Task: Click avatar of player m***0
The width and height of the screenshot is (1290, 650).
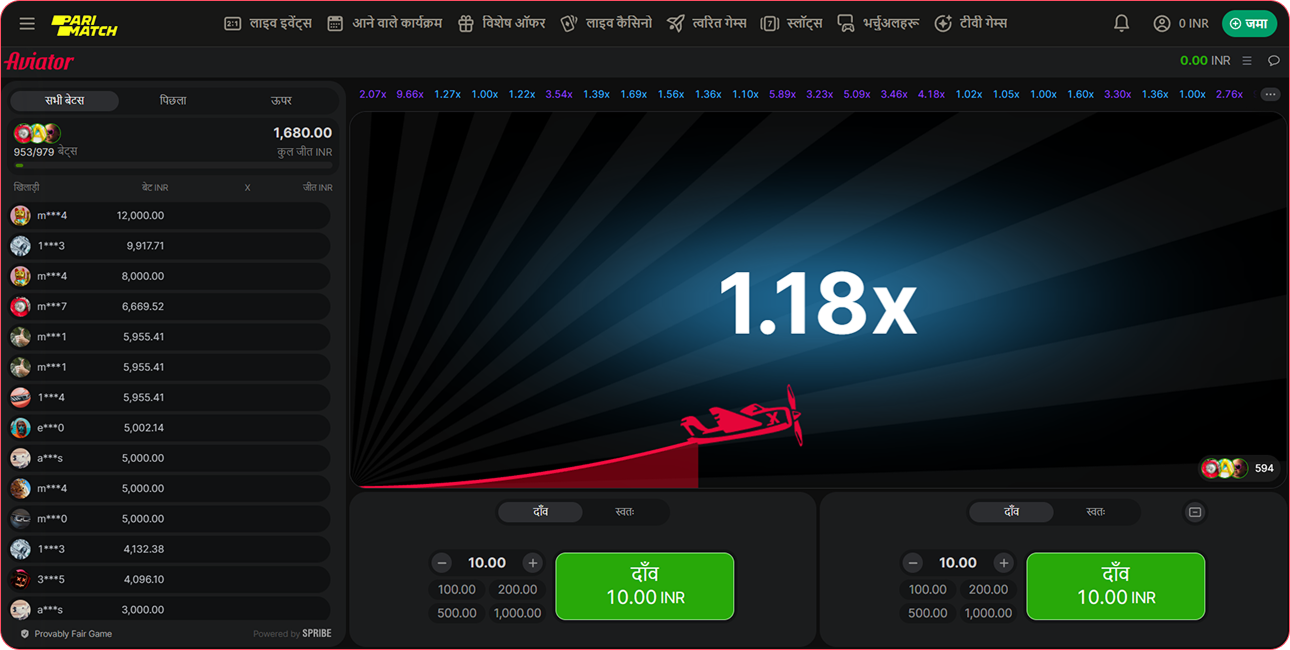Action: (x=20, y=519)
